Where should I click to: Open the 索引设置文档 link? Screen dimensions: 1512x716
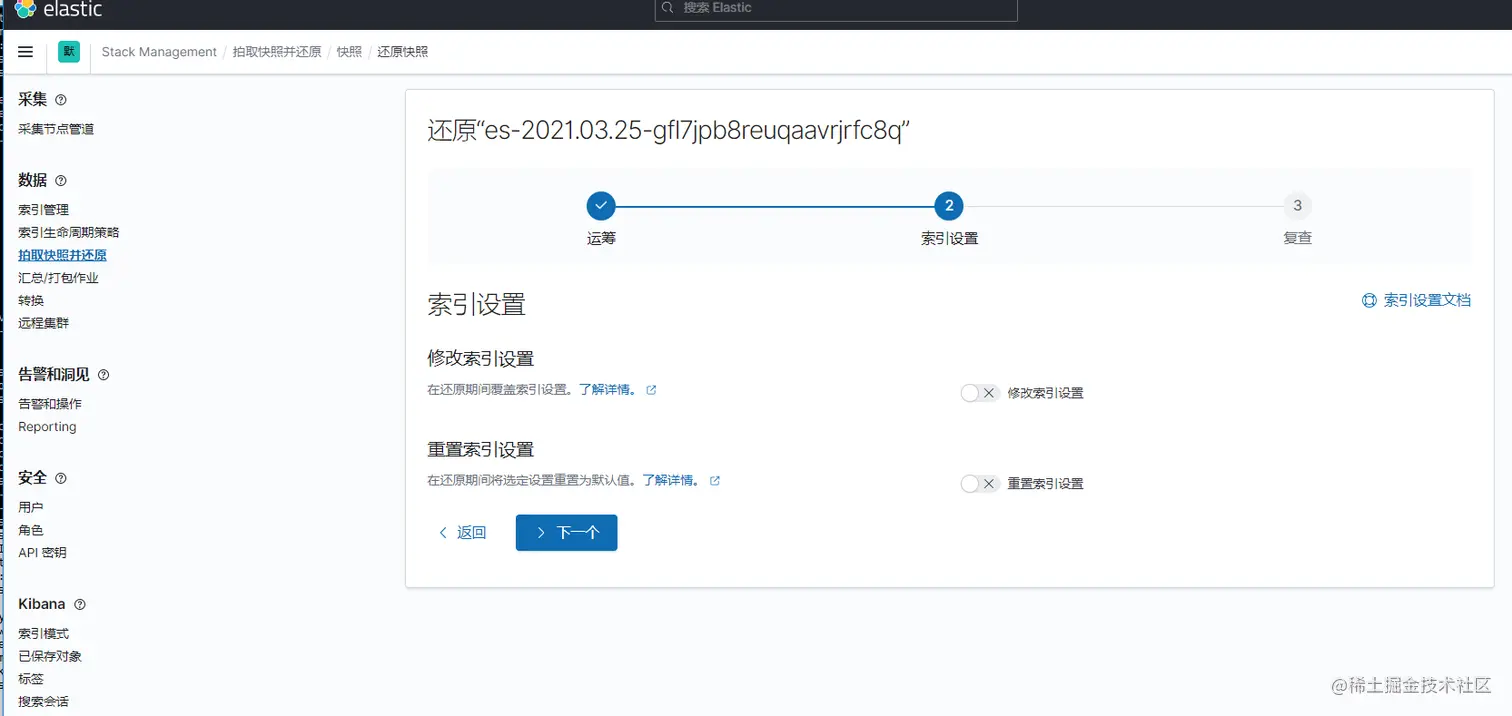pos(1427,300)
